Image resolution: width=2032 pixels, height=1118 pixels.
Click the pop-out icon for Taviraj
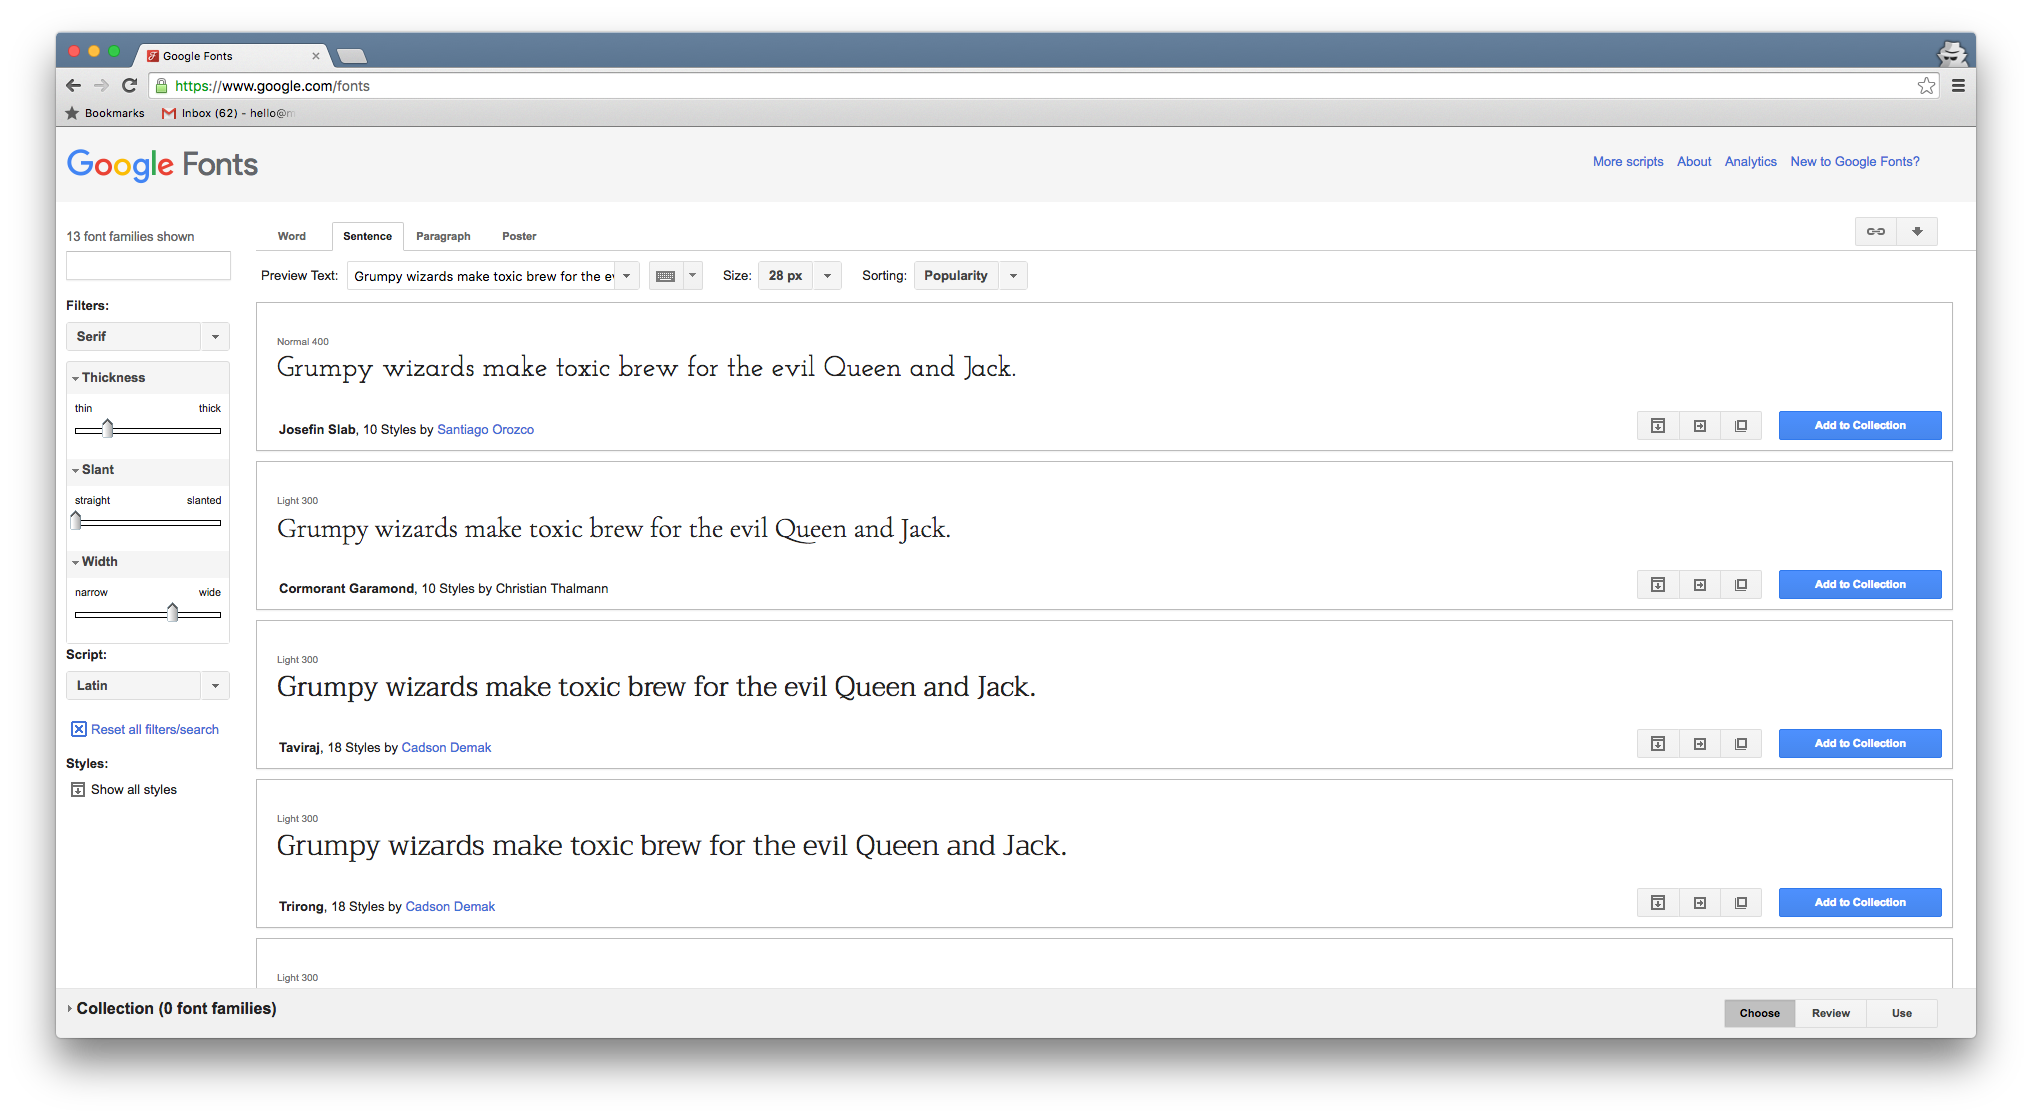tap(1741, 744)
